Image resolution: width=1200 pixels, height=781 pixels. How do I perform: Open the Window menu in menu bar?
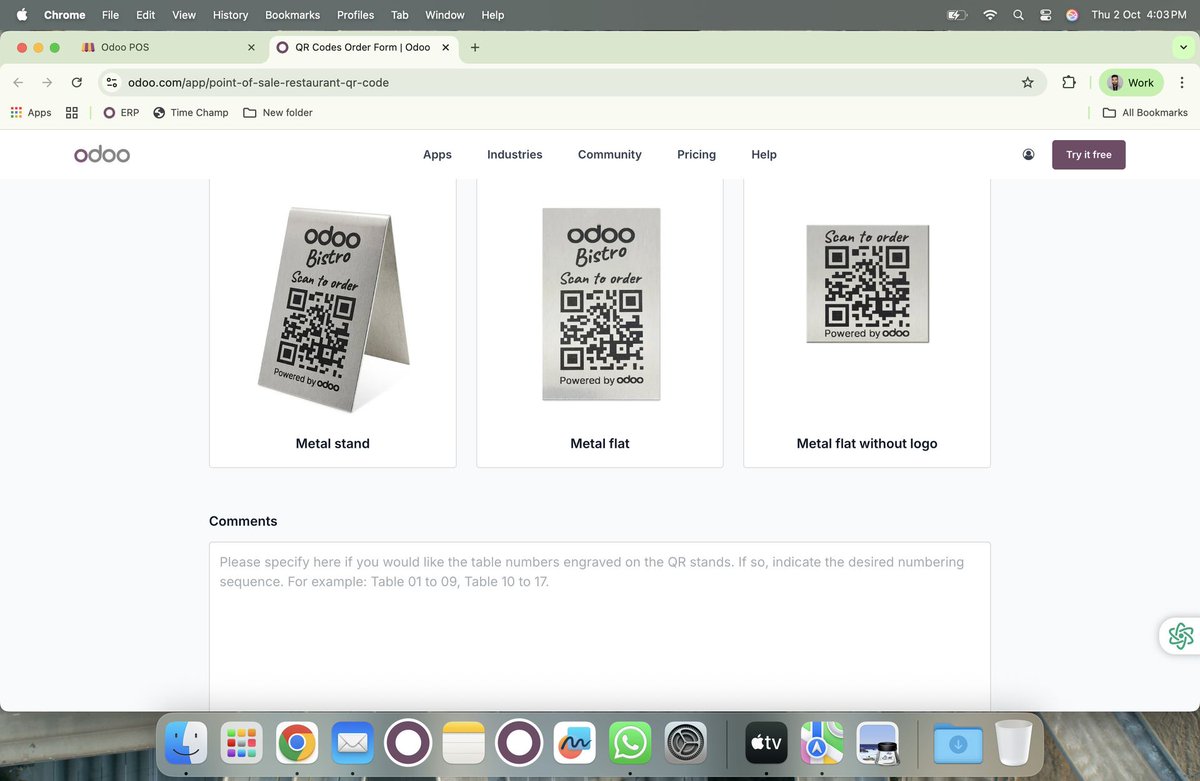445,15
